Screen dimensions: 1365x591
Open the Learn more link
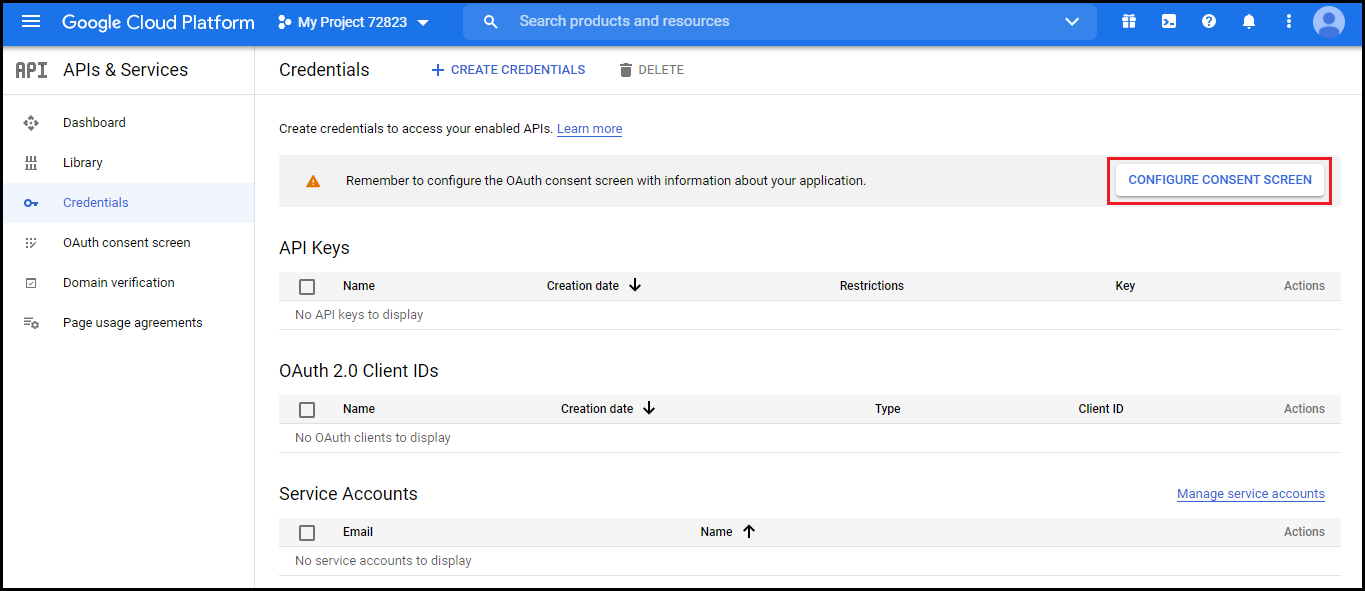(590, 129)
